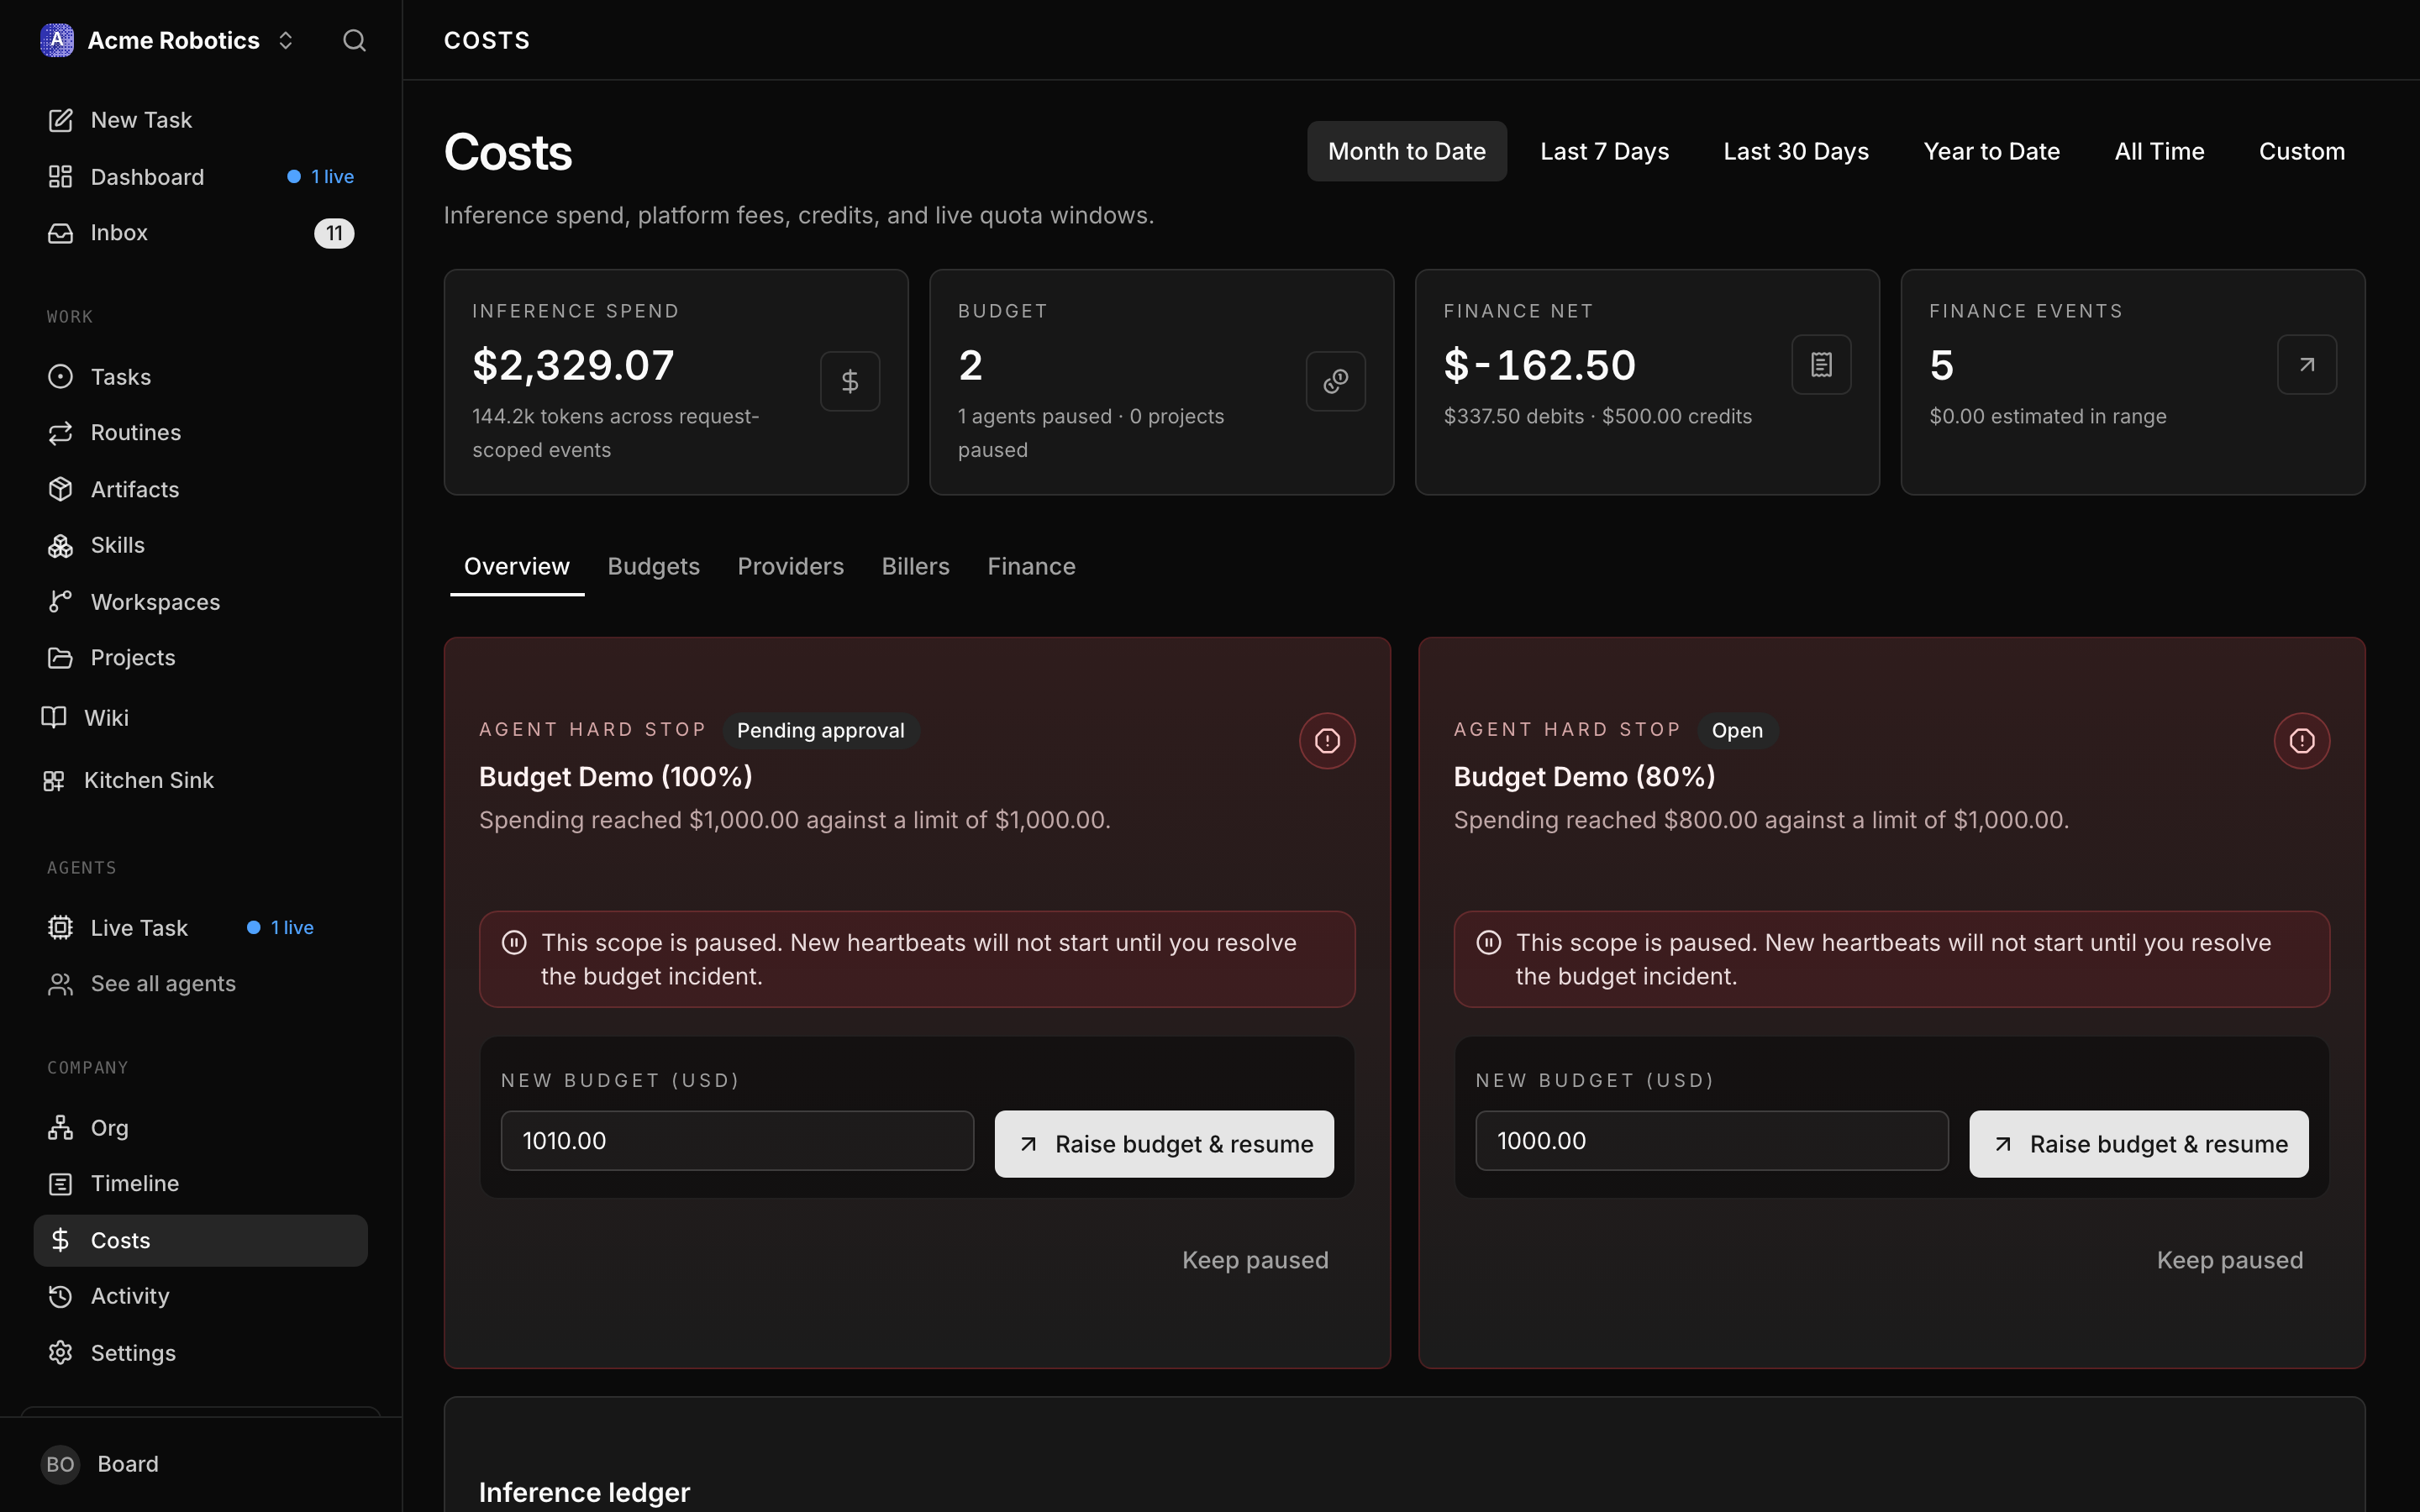Open the arrow icon on Finance Events card
The height and width of the screenshot is (1512, 2420).
point(2307,364)
